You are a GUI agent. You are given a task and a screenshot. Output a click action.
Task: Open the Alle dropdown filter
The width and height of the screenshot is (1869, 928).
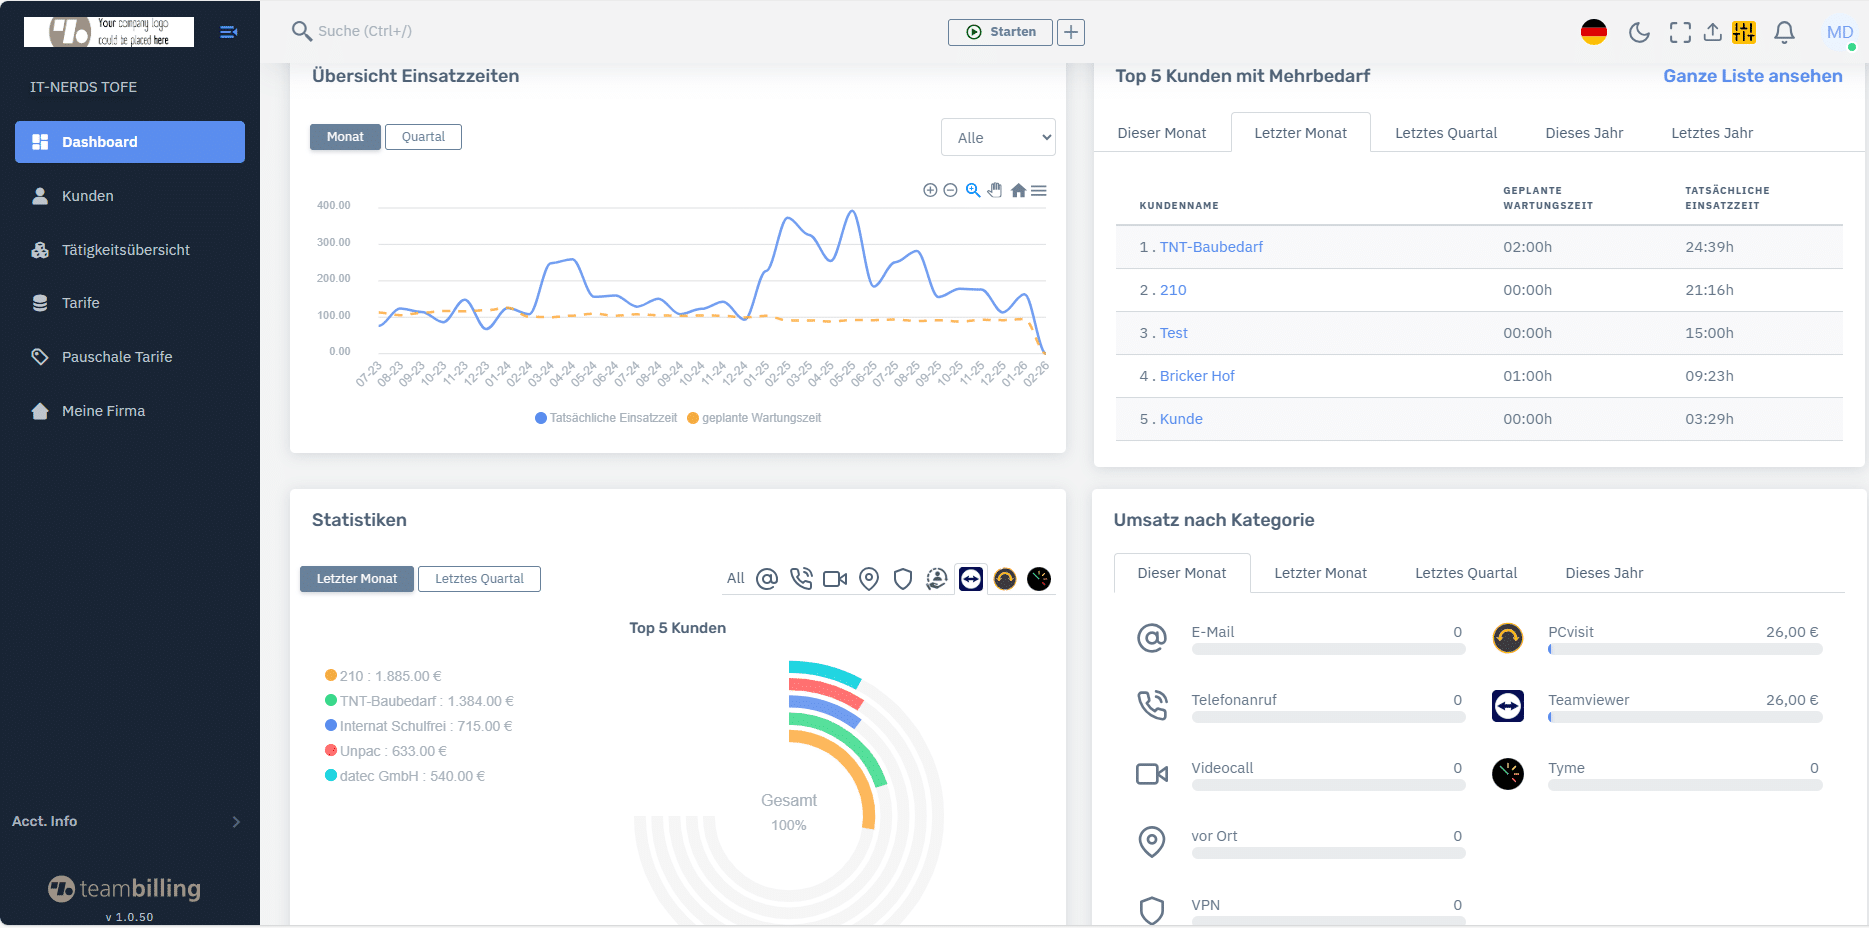pyautogui.click(x=998, y=138)
